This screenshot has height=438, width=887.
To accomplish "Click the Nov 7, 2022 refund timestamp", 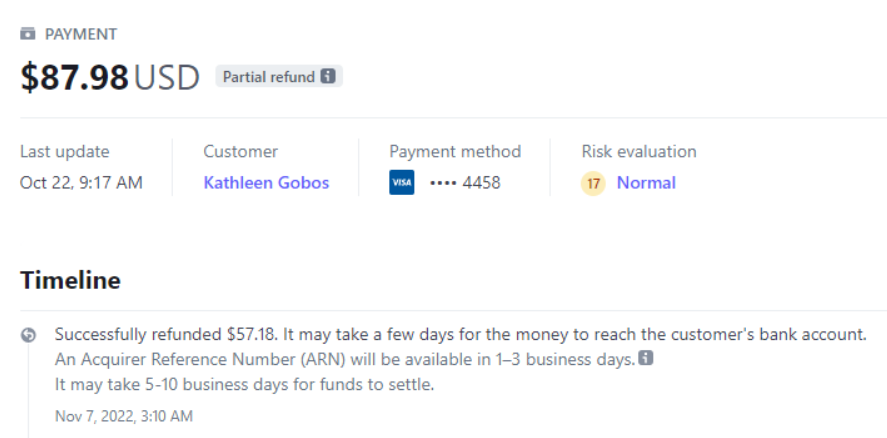I will click(x=123, y=416).
